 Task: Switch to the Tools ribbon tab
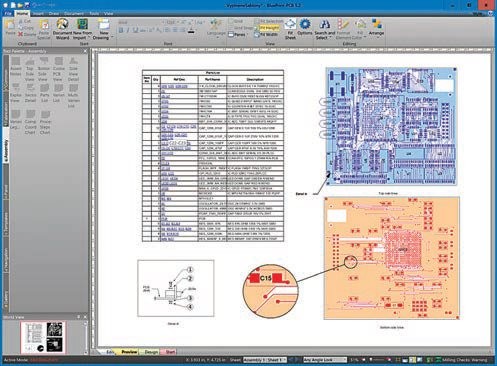[94, 14]
